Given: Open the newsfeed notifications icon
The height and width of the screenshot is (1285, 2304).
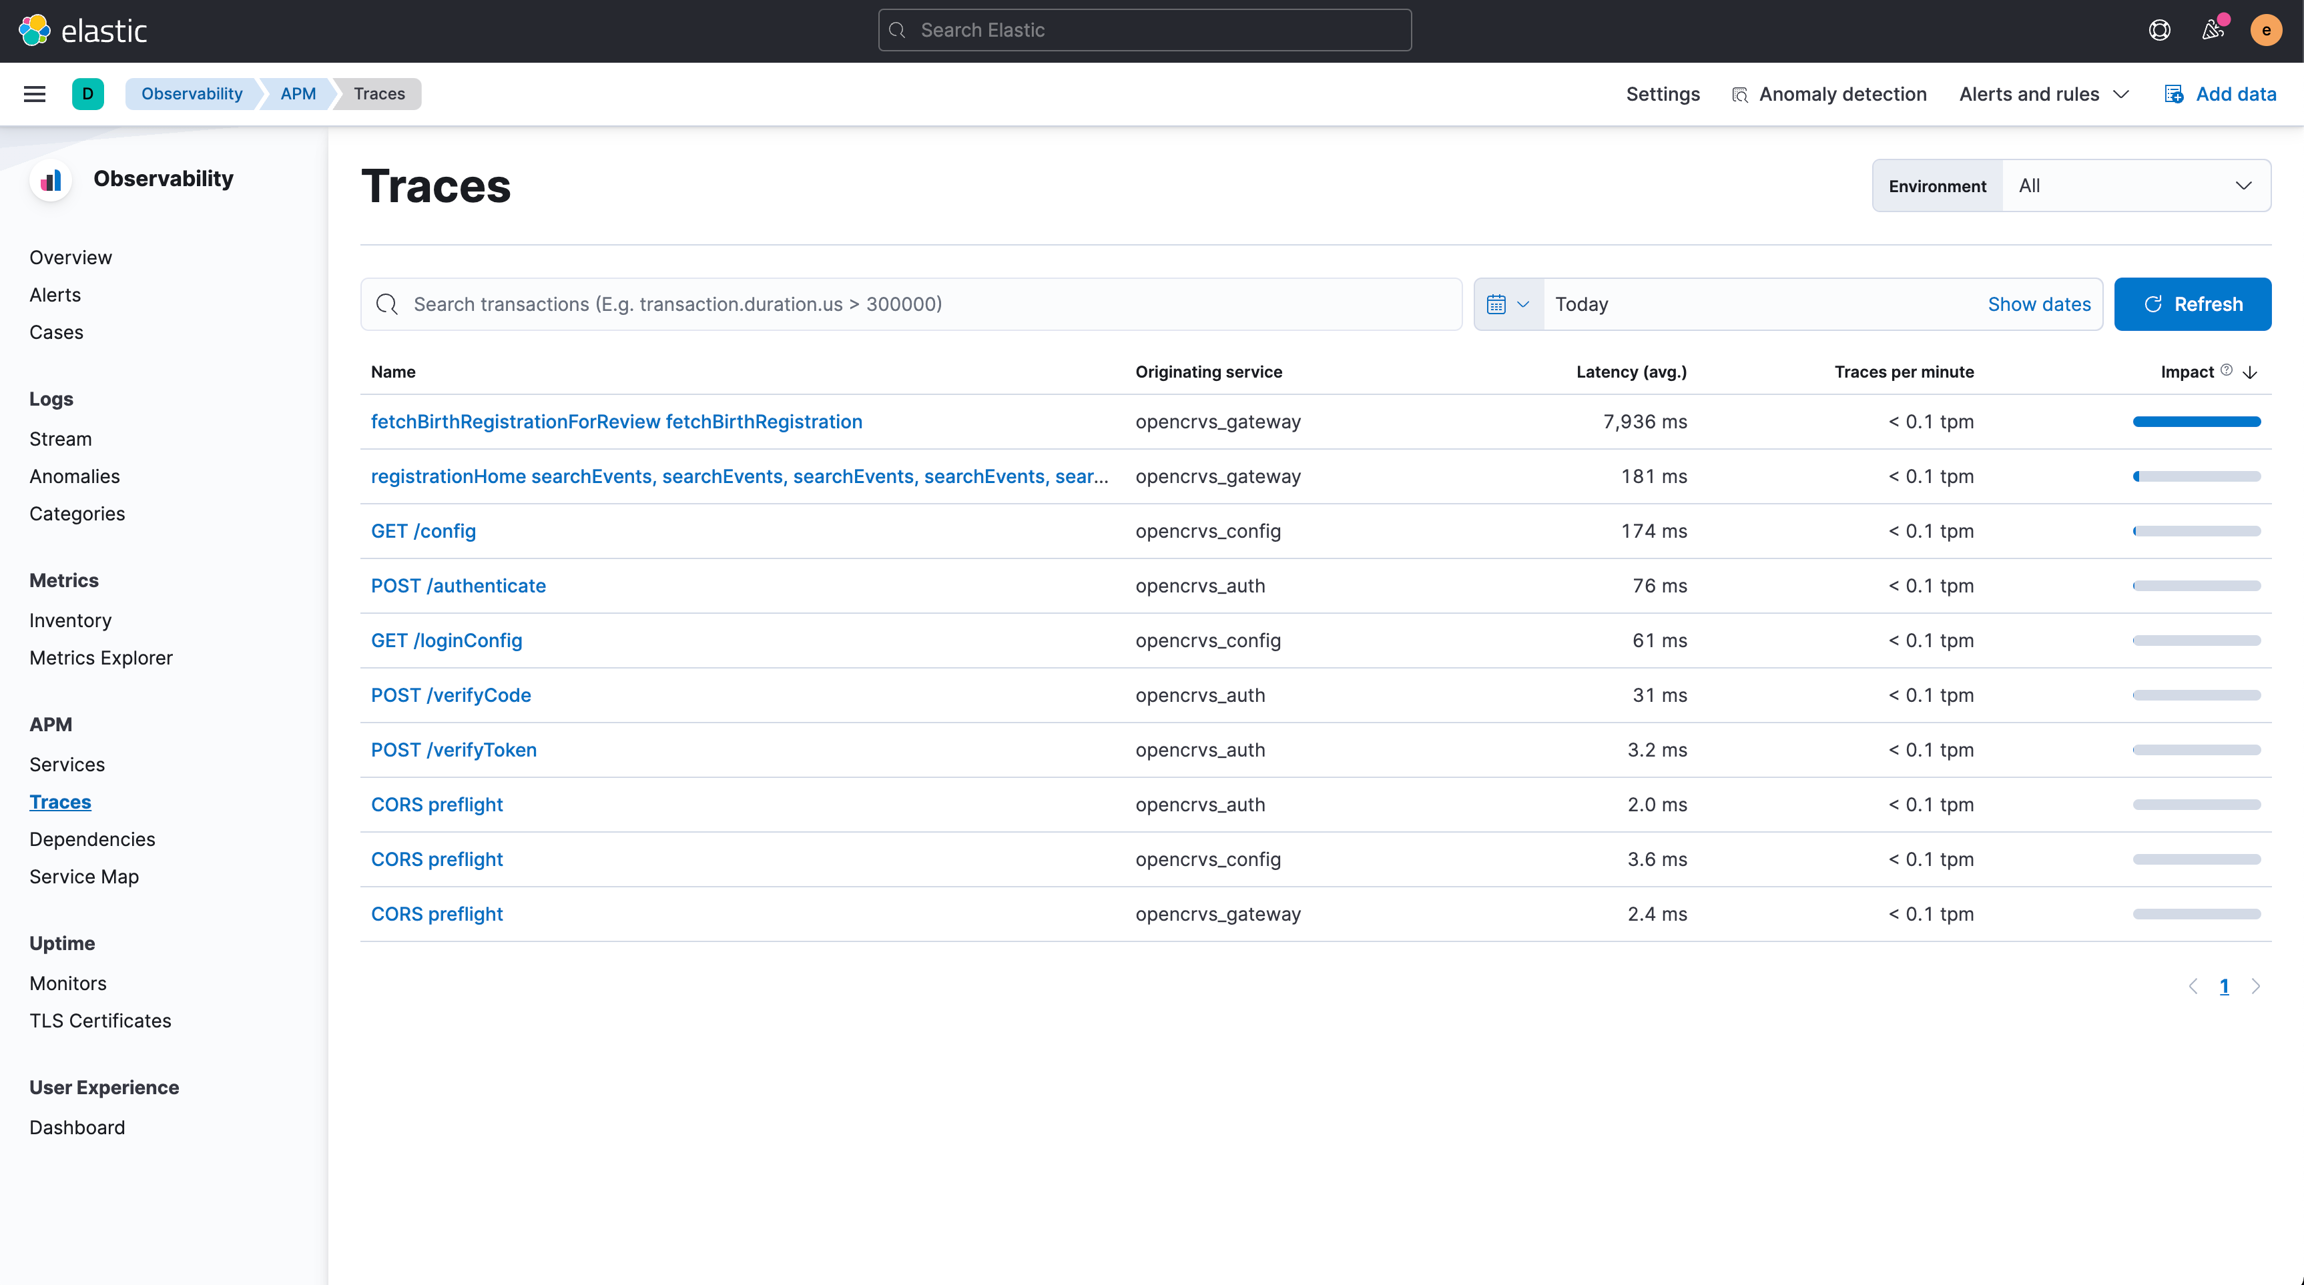Looking at the screenshot, I should tap(2213, 30).
